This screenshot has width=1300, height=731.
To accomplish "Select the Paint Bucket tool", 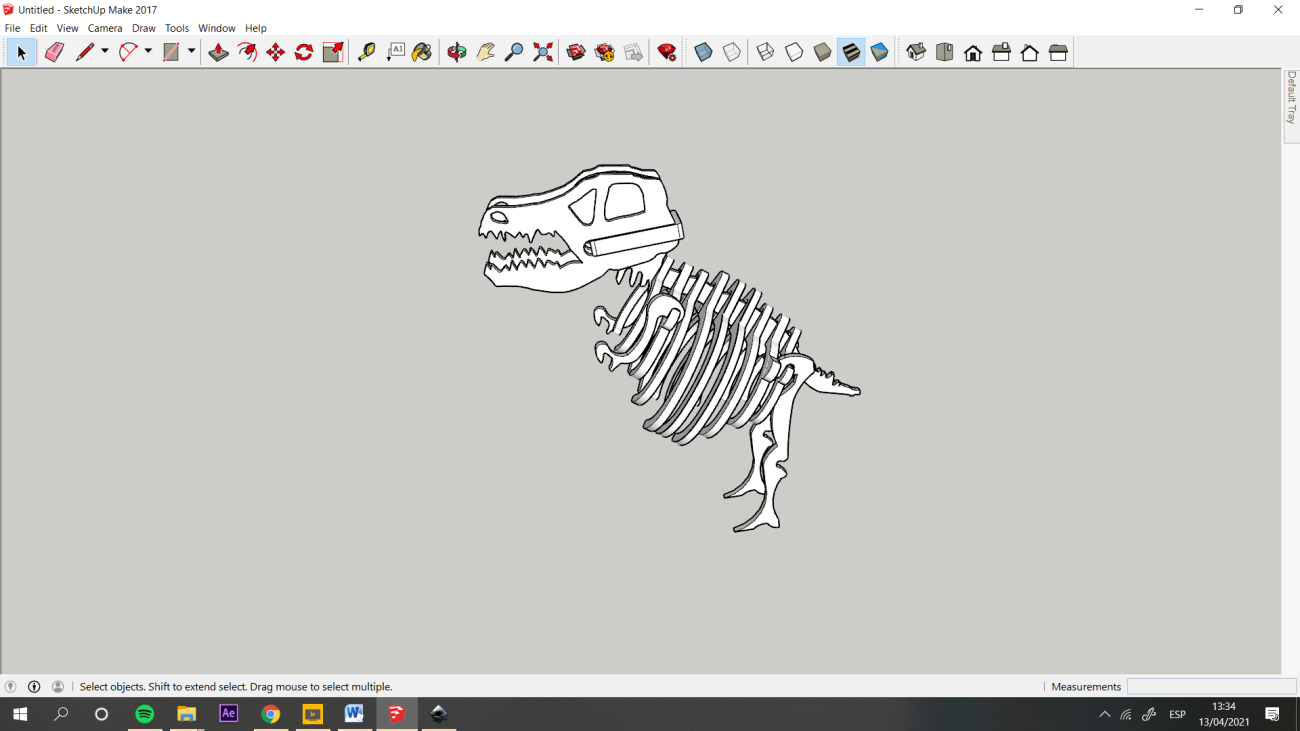I will (x=422, y=53).
